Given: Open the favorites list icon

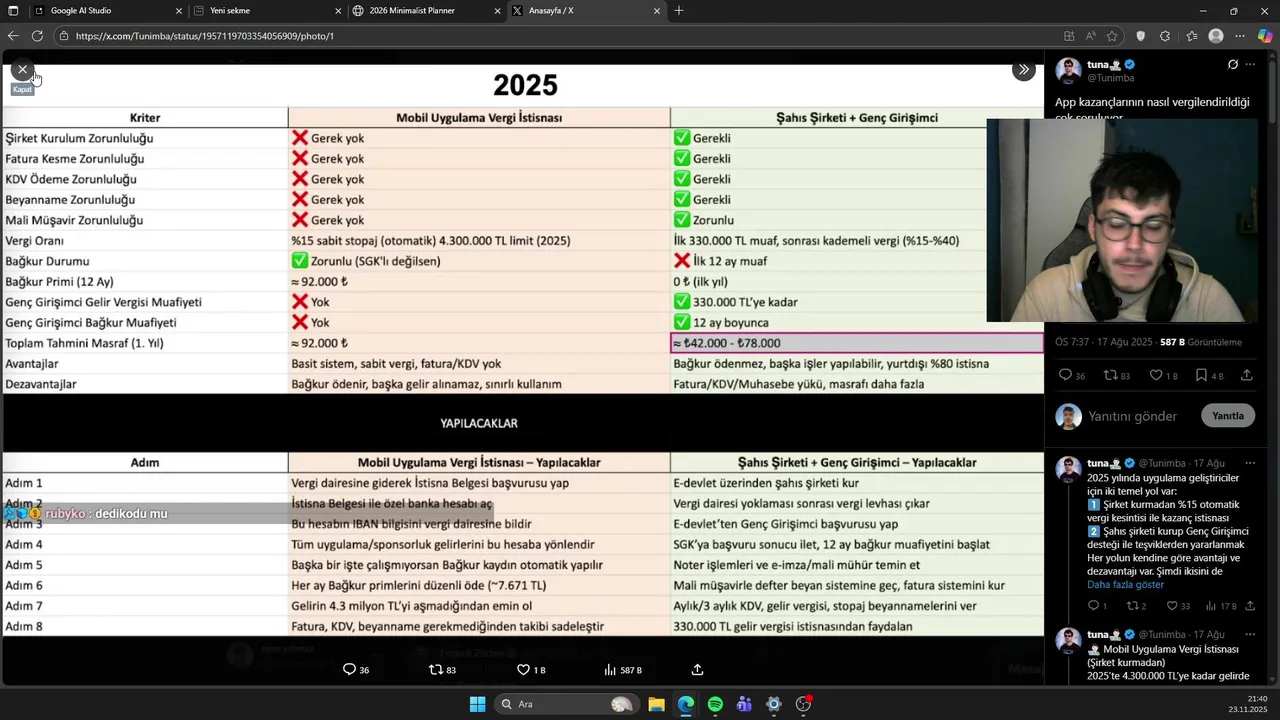Looking at the screenshot, I should click(1191, 36).
